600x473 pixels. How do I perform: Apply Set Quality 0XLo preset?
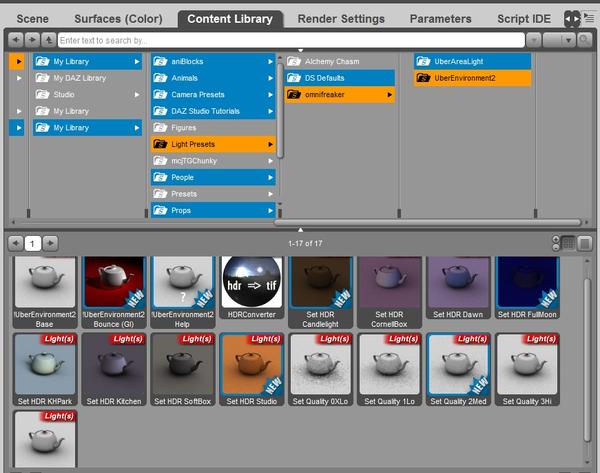(x=320, y=369)
